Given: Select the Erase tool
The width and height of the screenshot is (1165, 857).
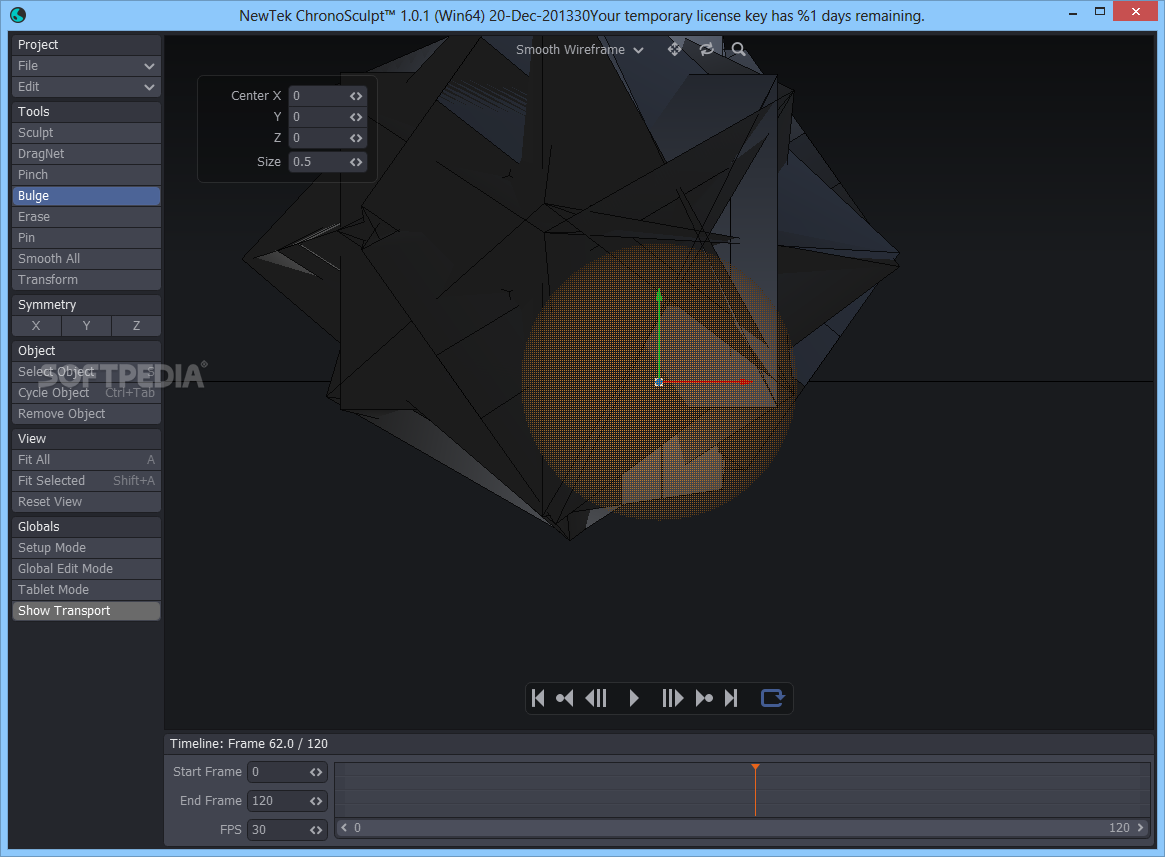Looking at the screenshot, I should click(x=86, y=216).
